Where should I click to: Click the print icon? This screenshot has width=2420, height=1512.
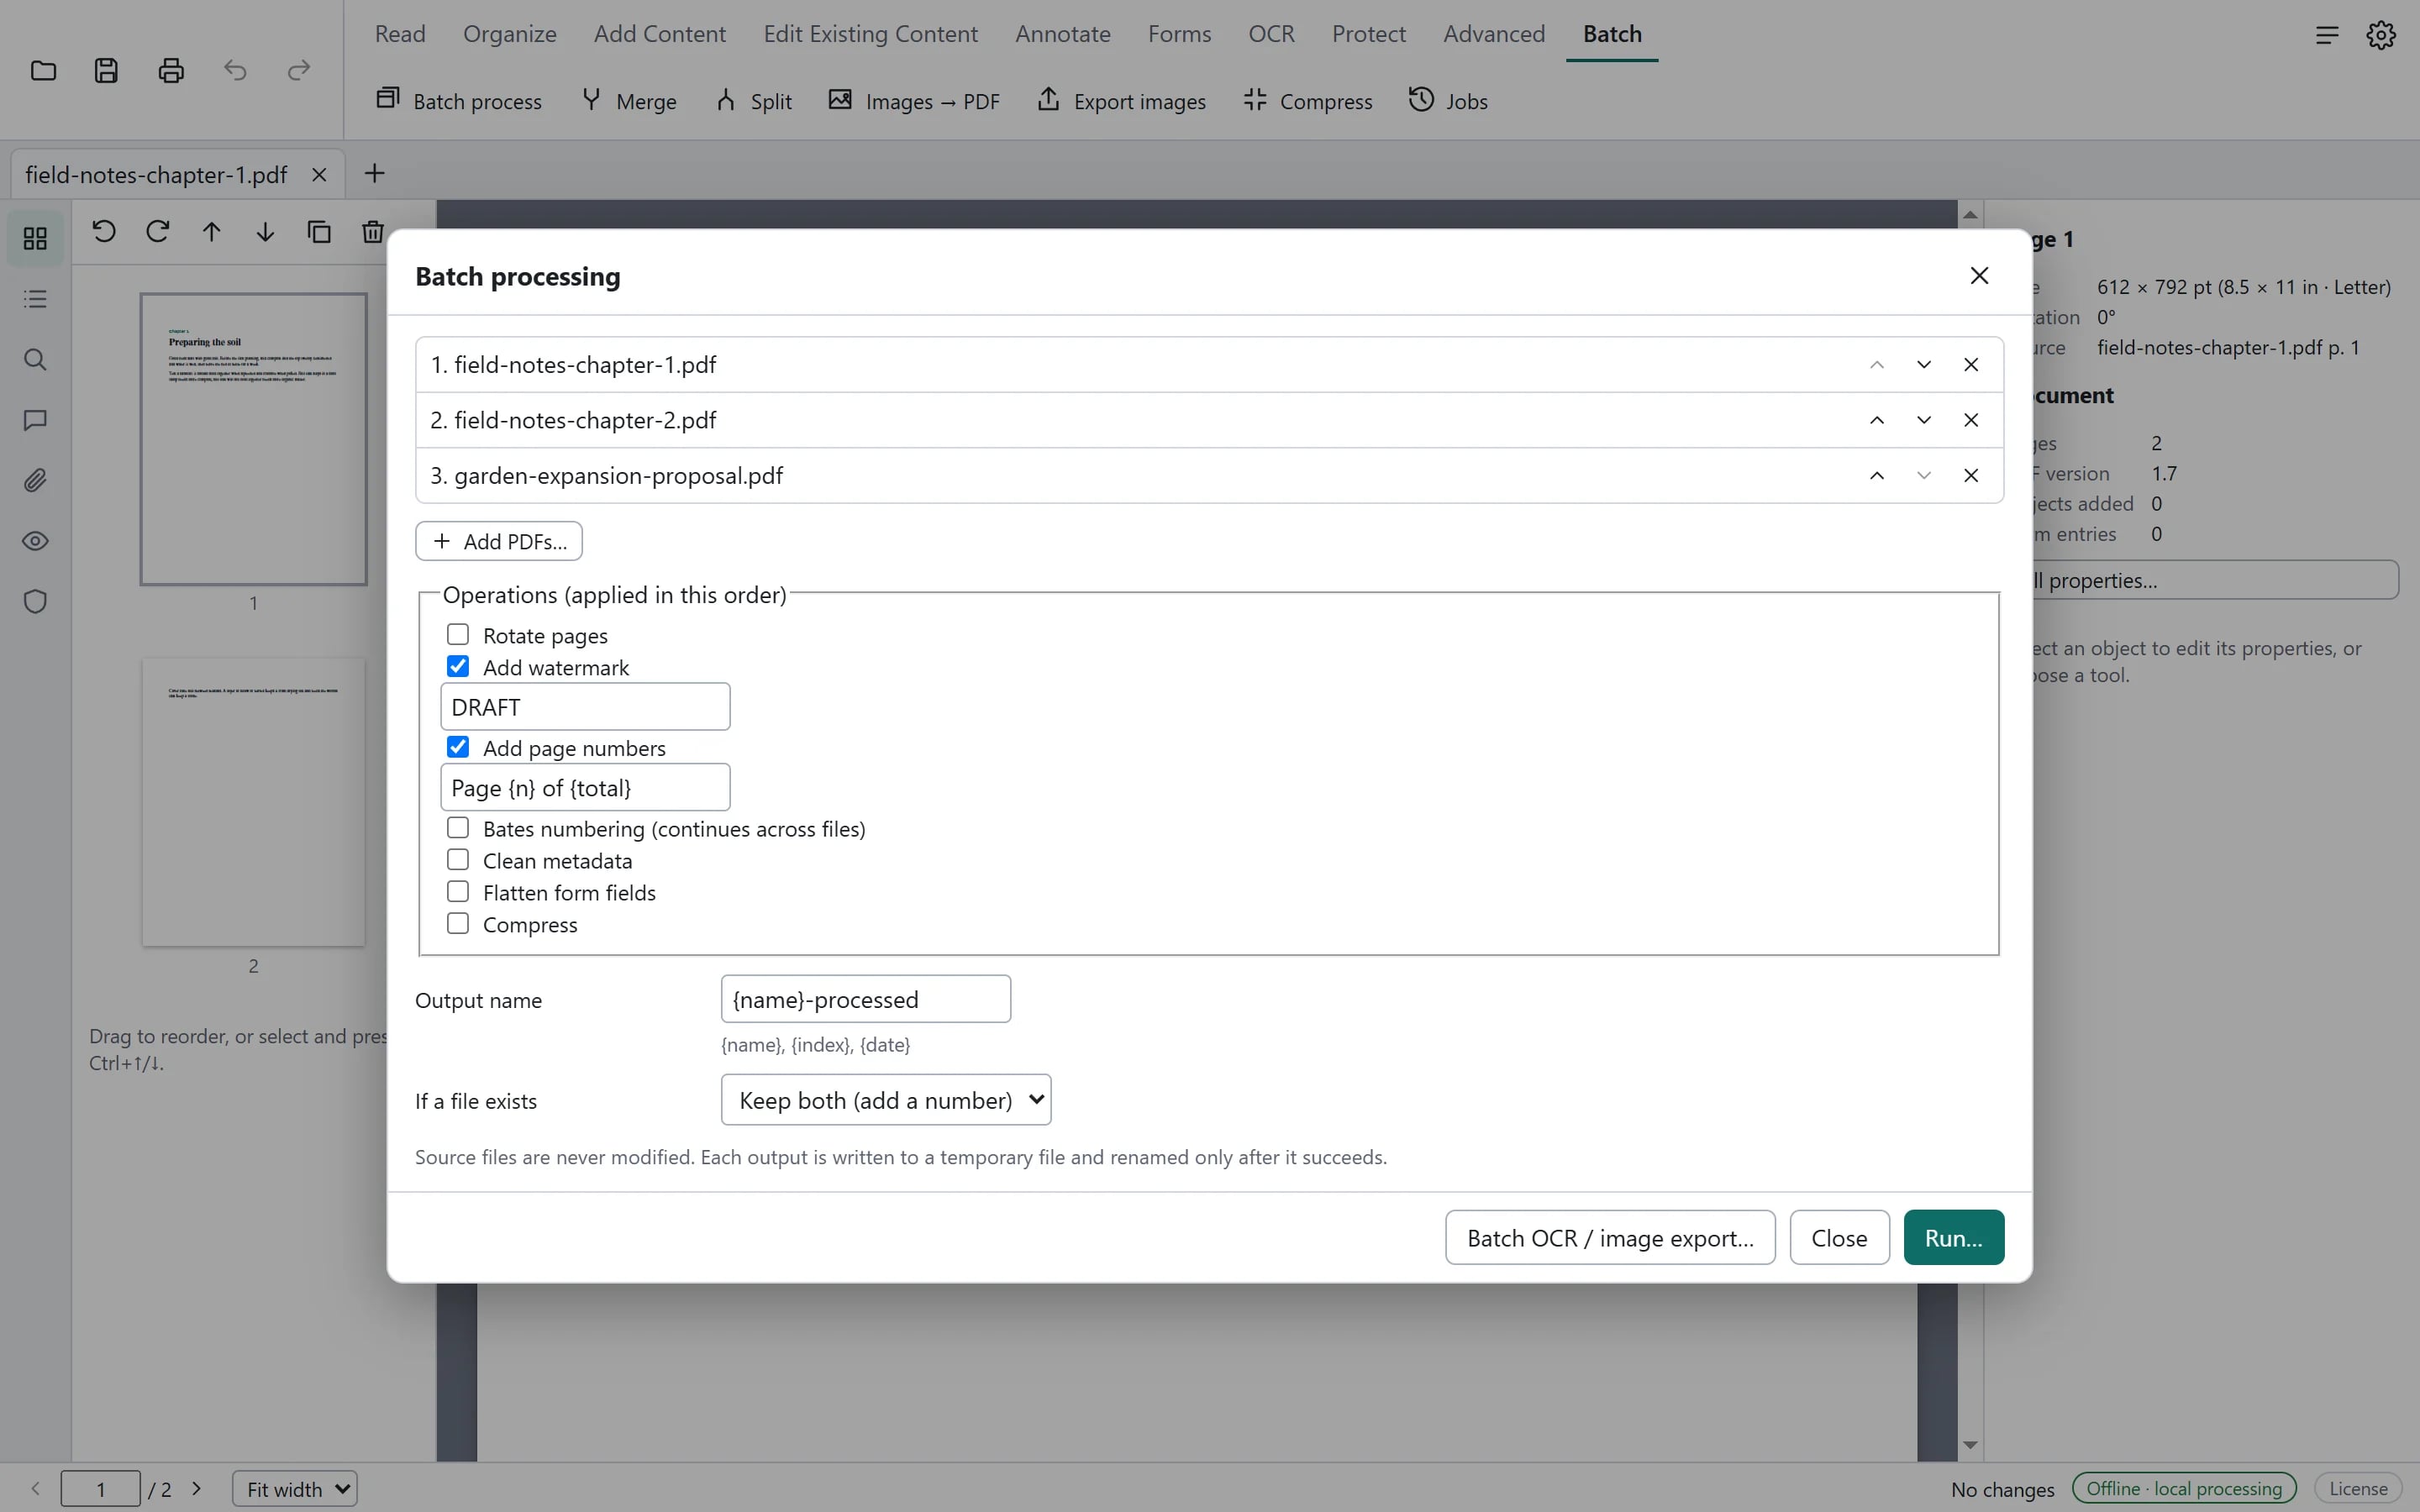pos(171,71)
